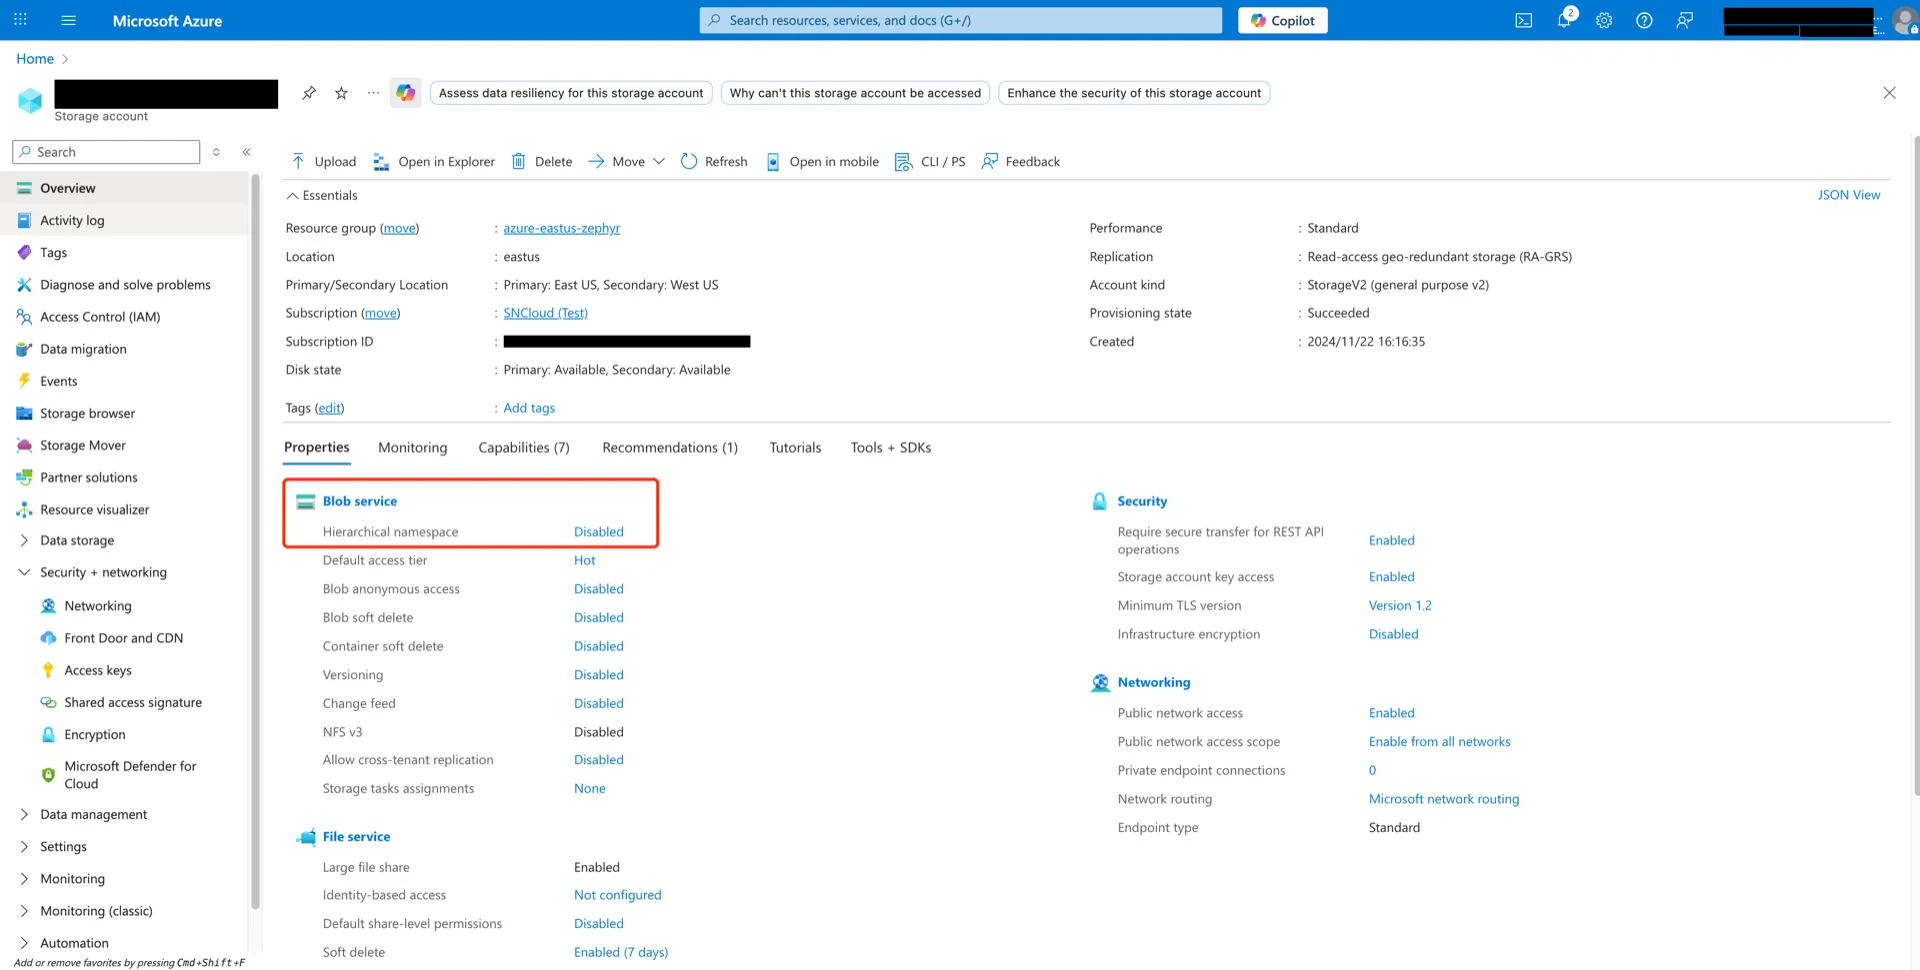
Task: Click the expand/collapse groups arrows in sidebar
Action: (216, 152)
